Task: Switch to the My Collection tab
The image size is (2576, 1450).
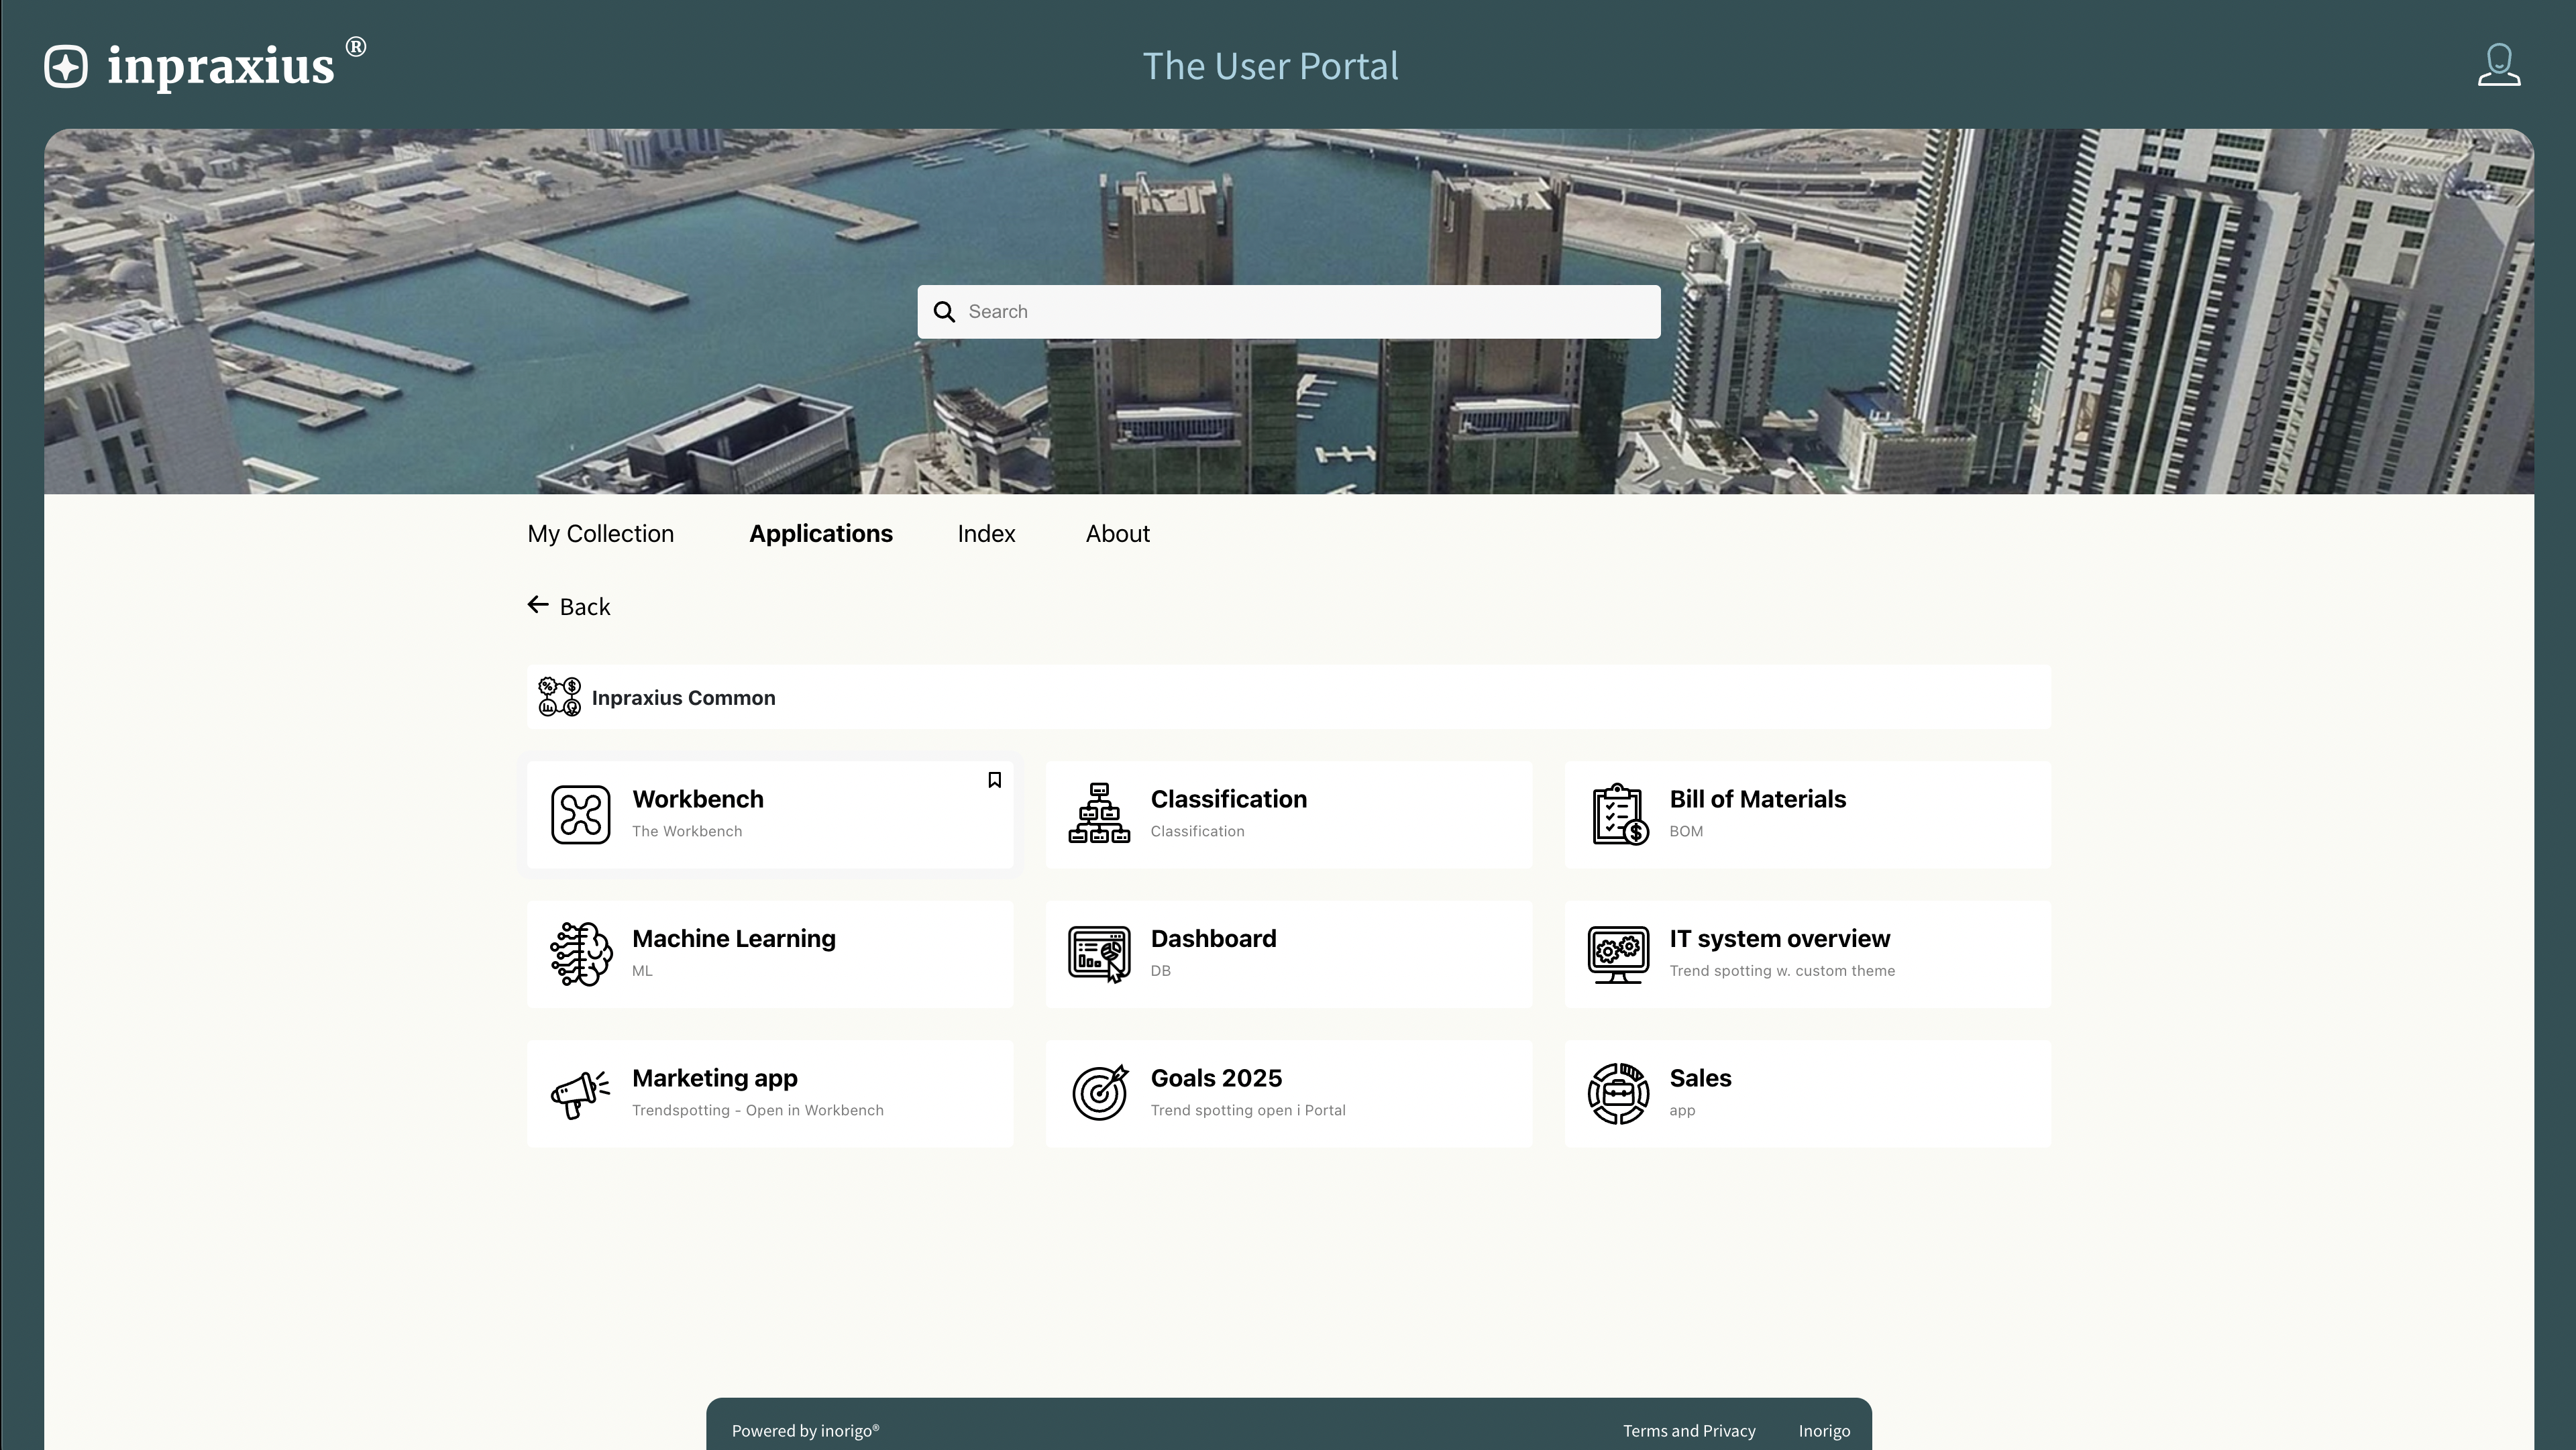Action: point(600,534)
